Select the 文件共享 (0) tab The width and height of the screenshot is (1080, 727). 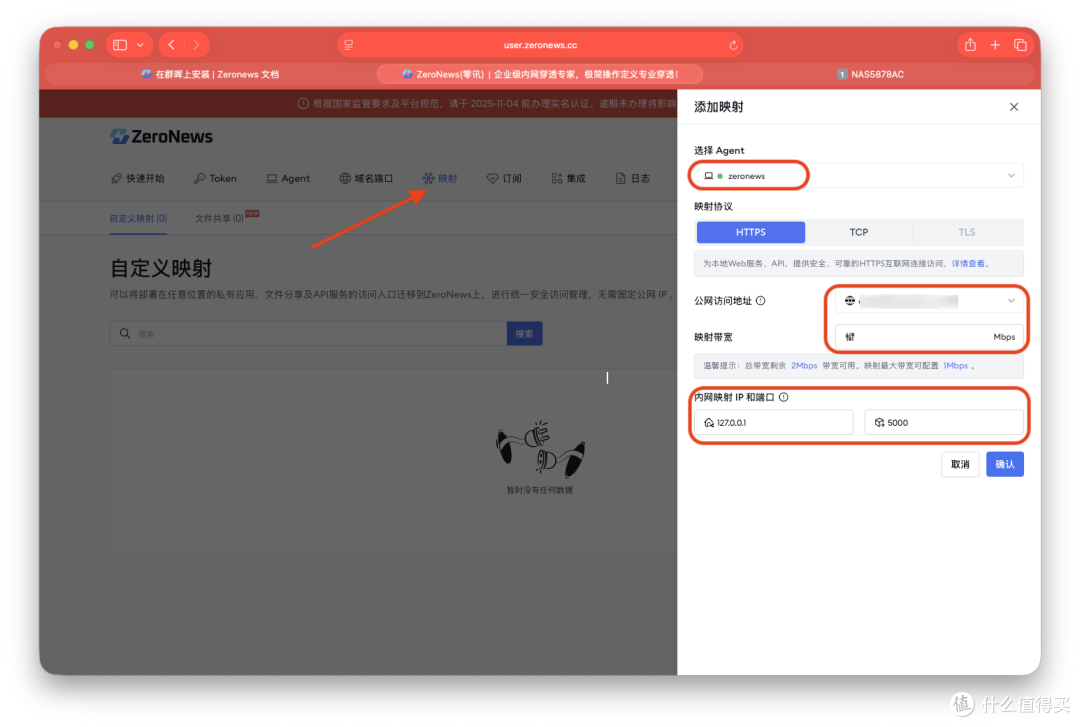(219, 218)
